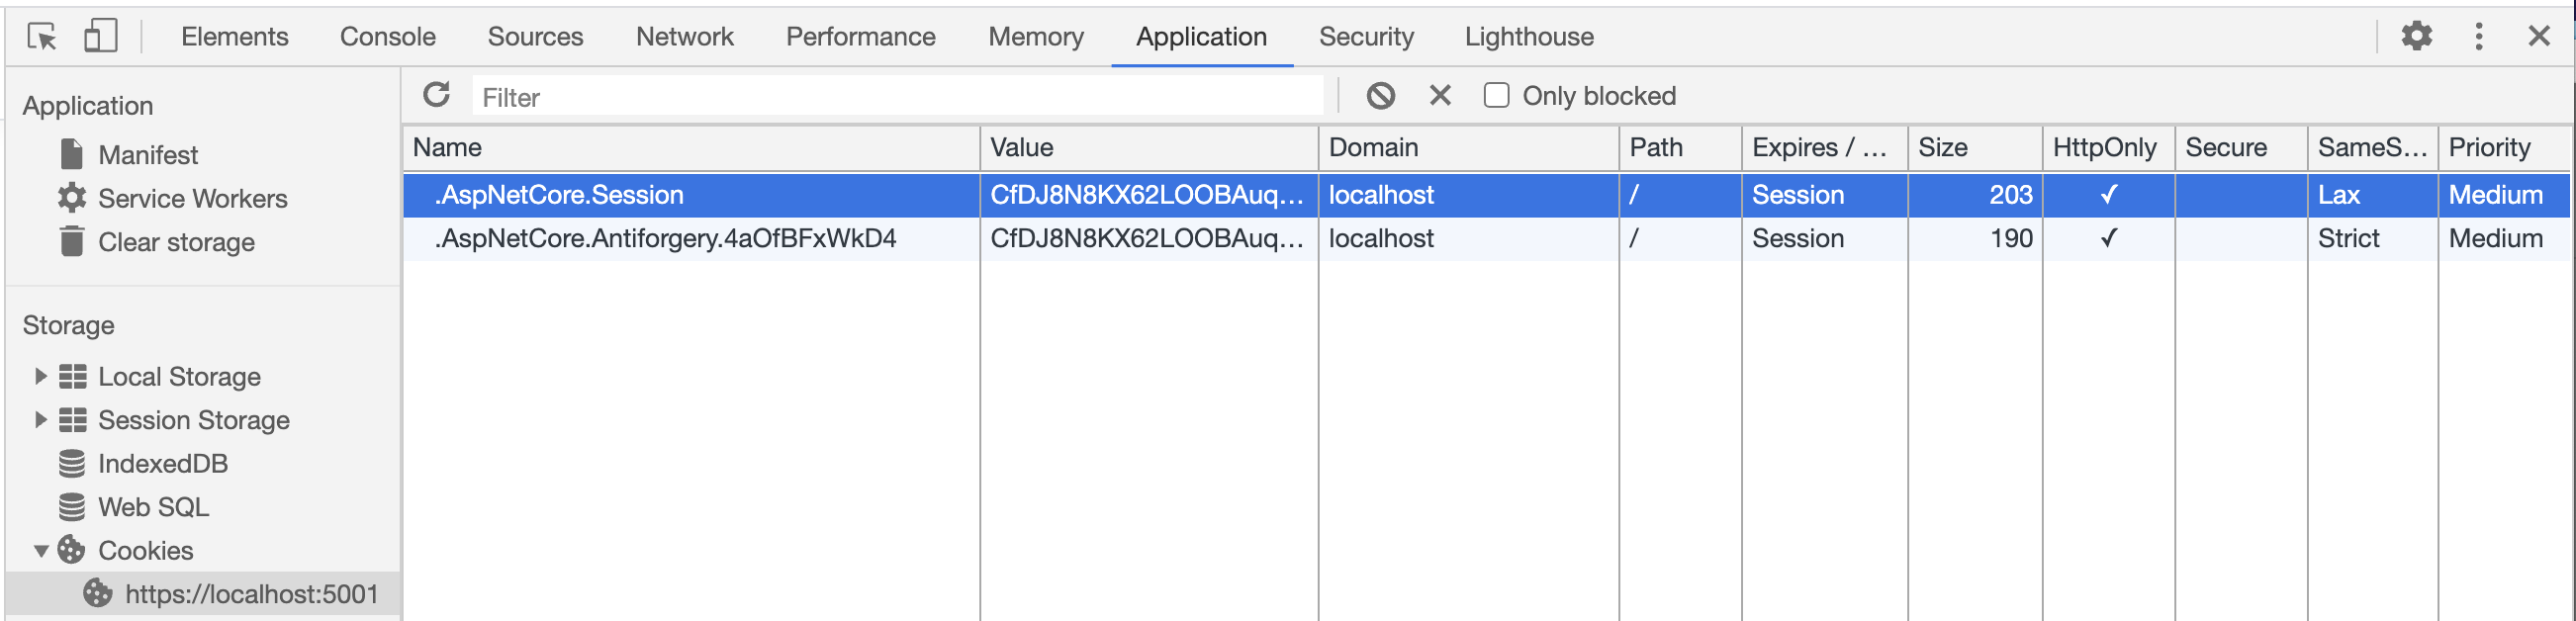Select Web SQL in the Storage section

153,507
